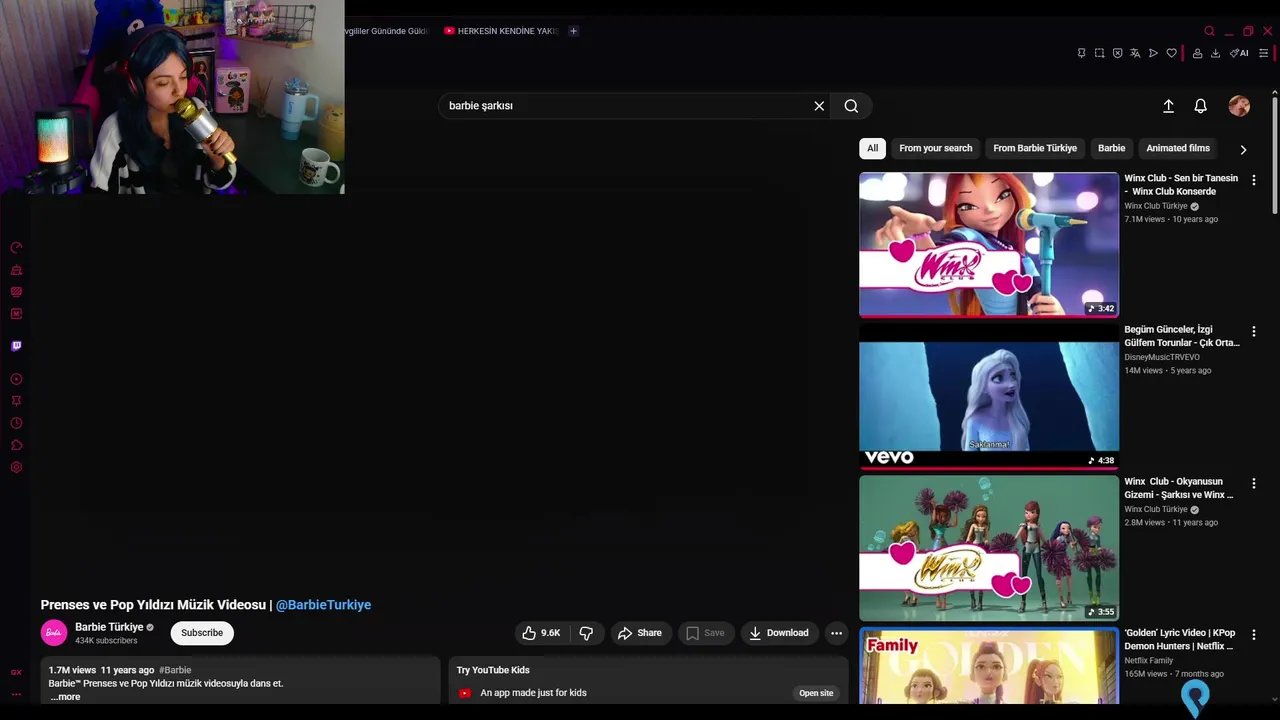Select the All filter chip
This screenshot has height=720, width=1280.
872,148
